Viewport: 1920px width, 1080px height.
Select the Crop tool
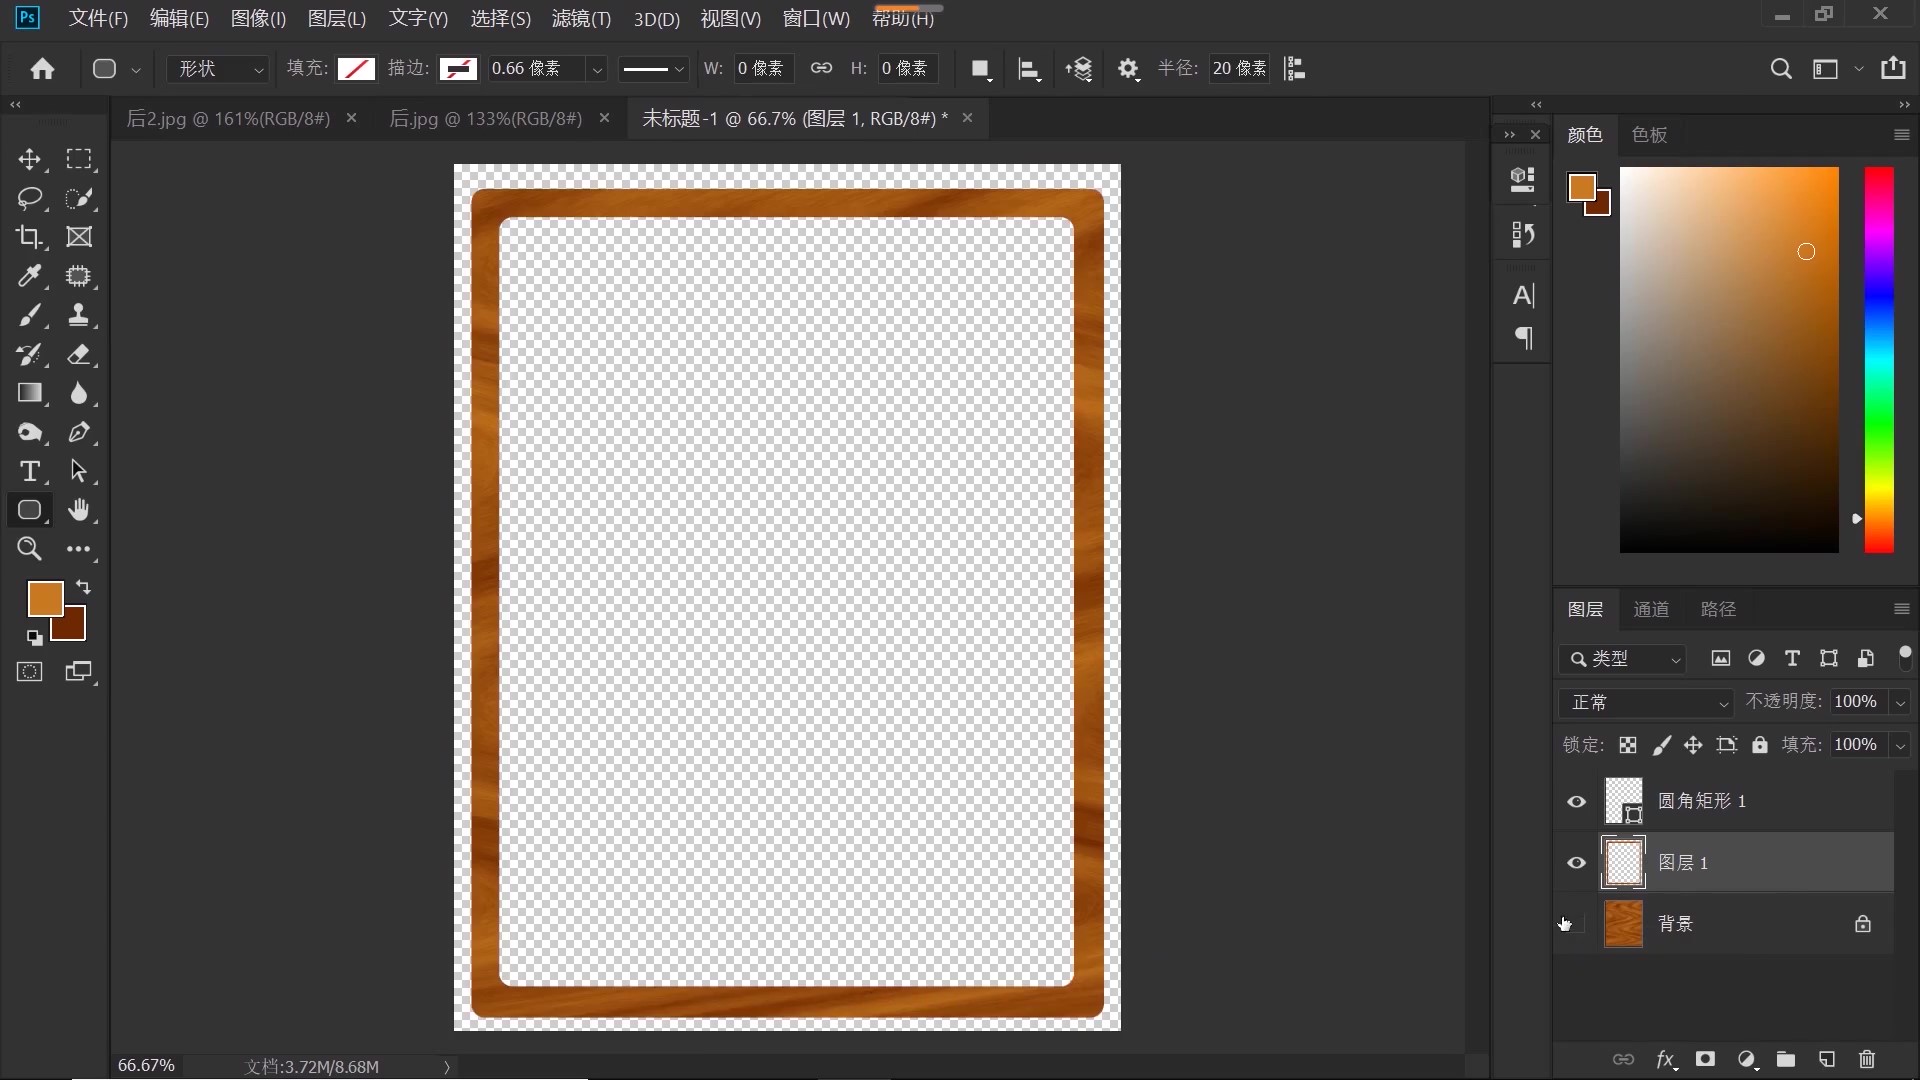click(x=29, y=237)
